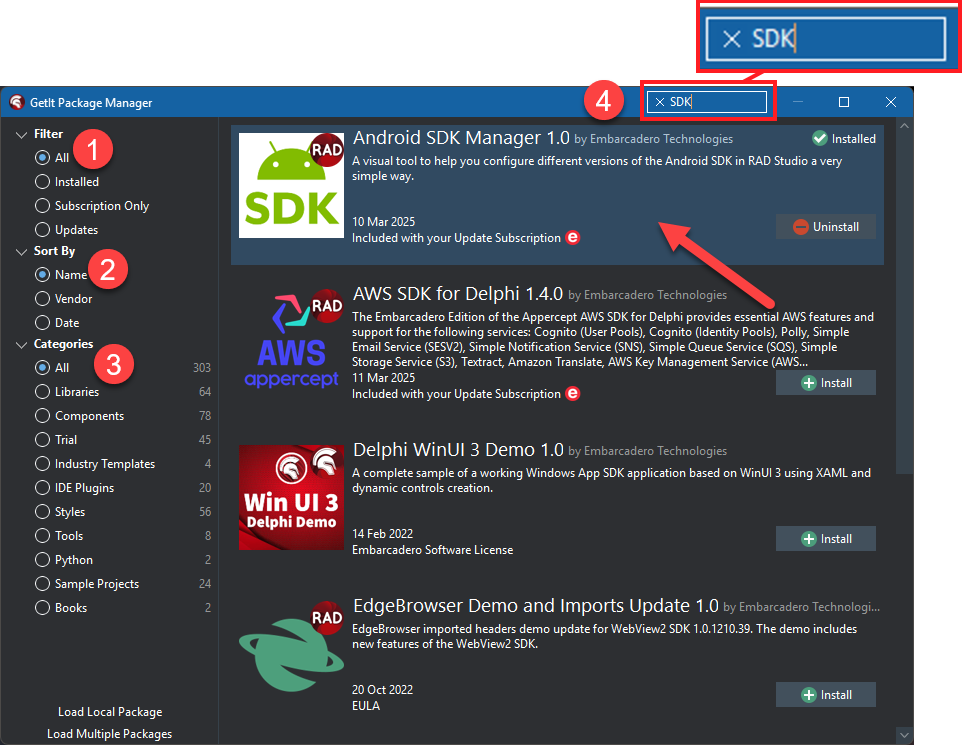Viewport: 962px width, 745px height.
Task: Select the Updates filter option
Action: [x=66, y=230]
